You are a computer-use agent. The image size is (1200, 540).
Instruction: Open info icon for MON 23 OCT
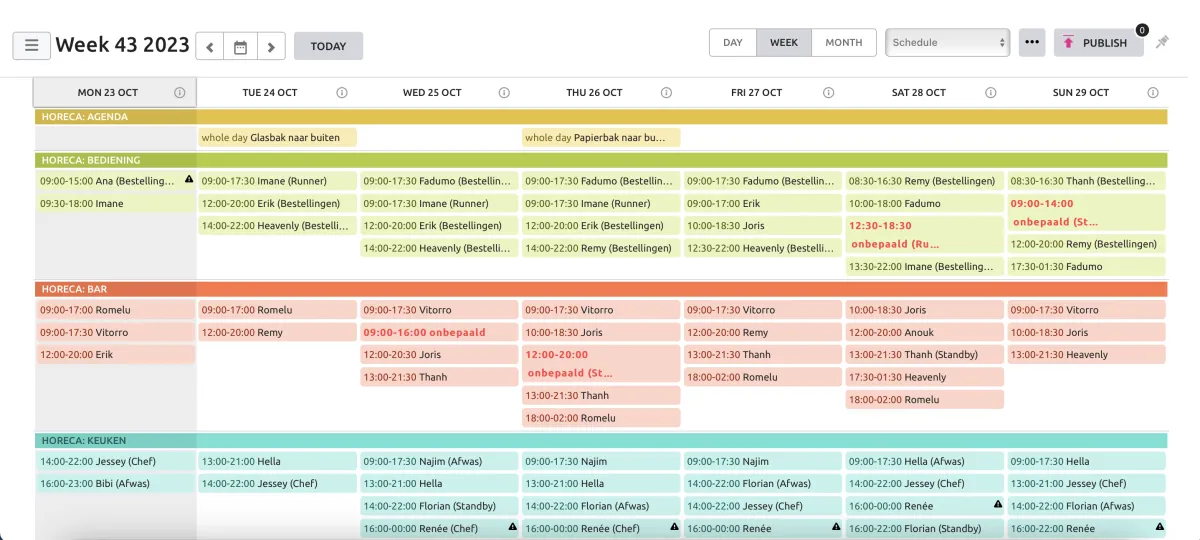180,92
